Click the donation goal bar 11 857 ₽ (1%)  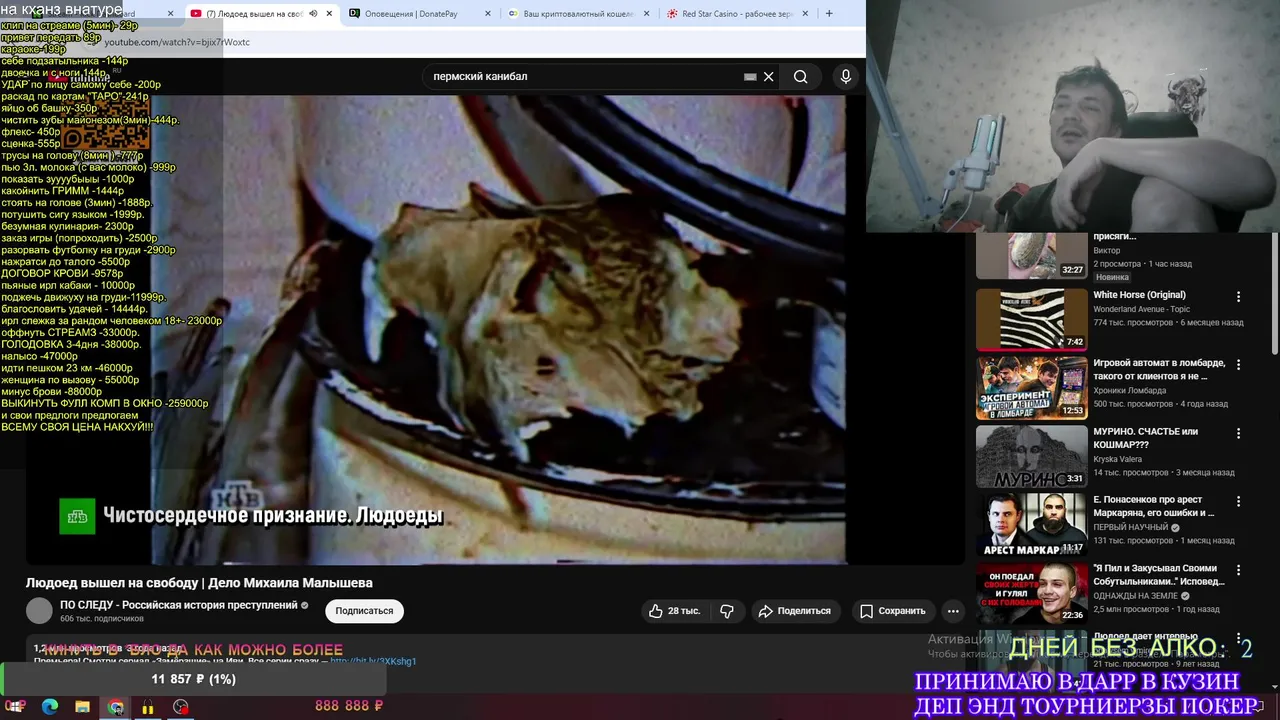point(193,679)
